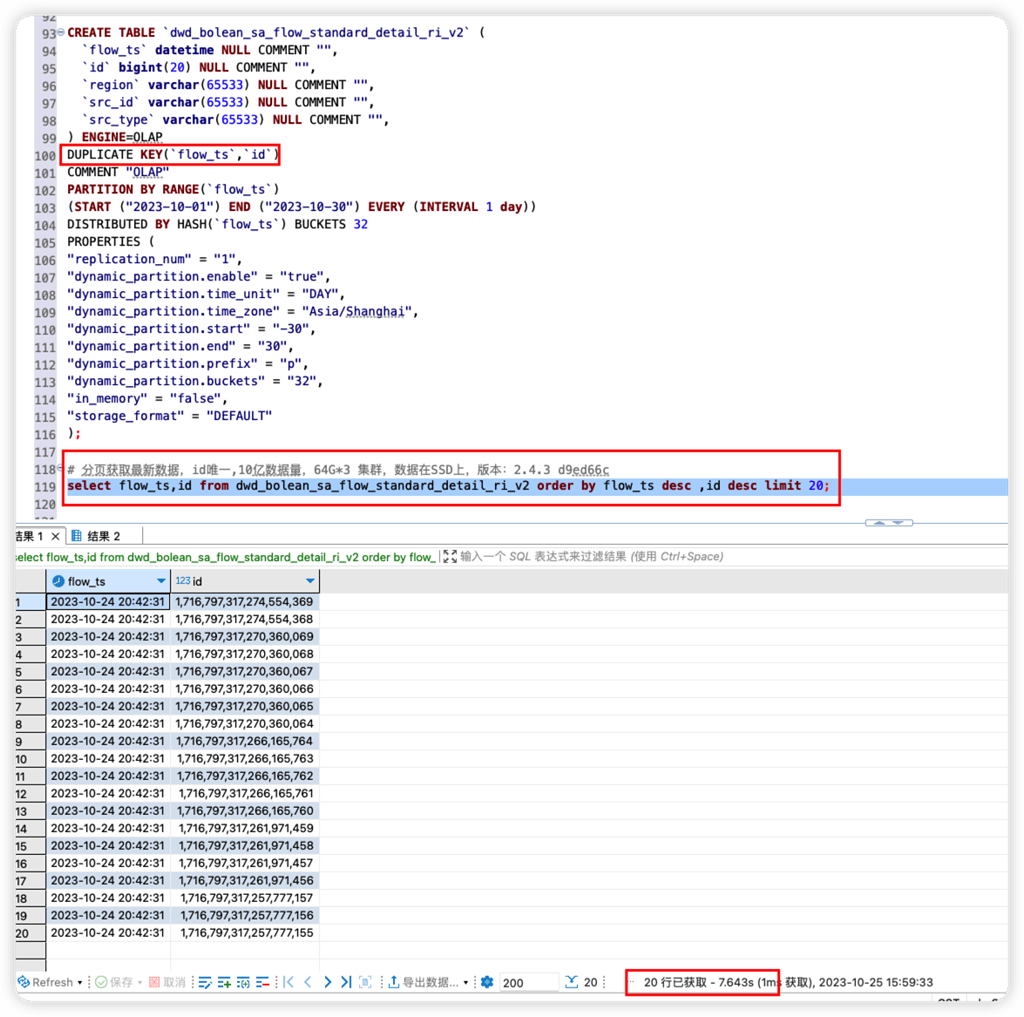Open the id column header dropdown

pyautogui.click(x=310, y=581)
